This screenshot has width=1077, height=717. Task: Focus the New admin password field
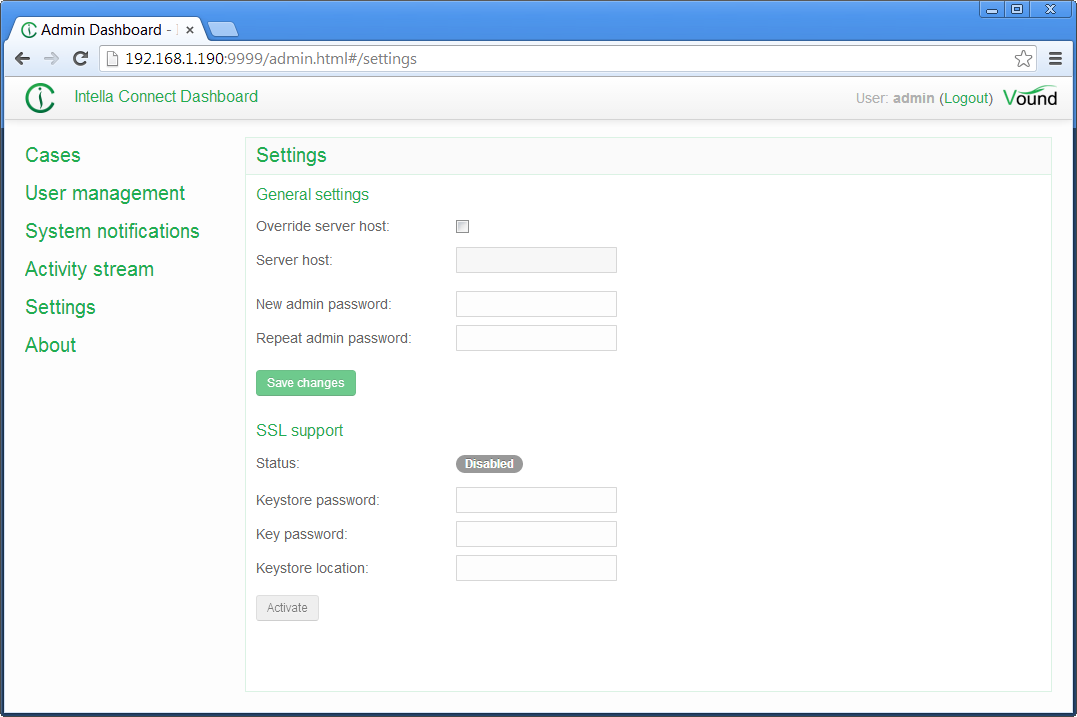[536, 304]
